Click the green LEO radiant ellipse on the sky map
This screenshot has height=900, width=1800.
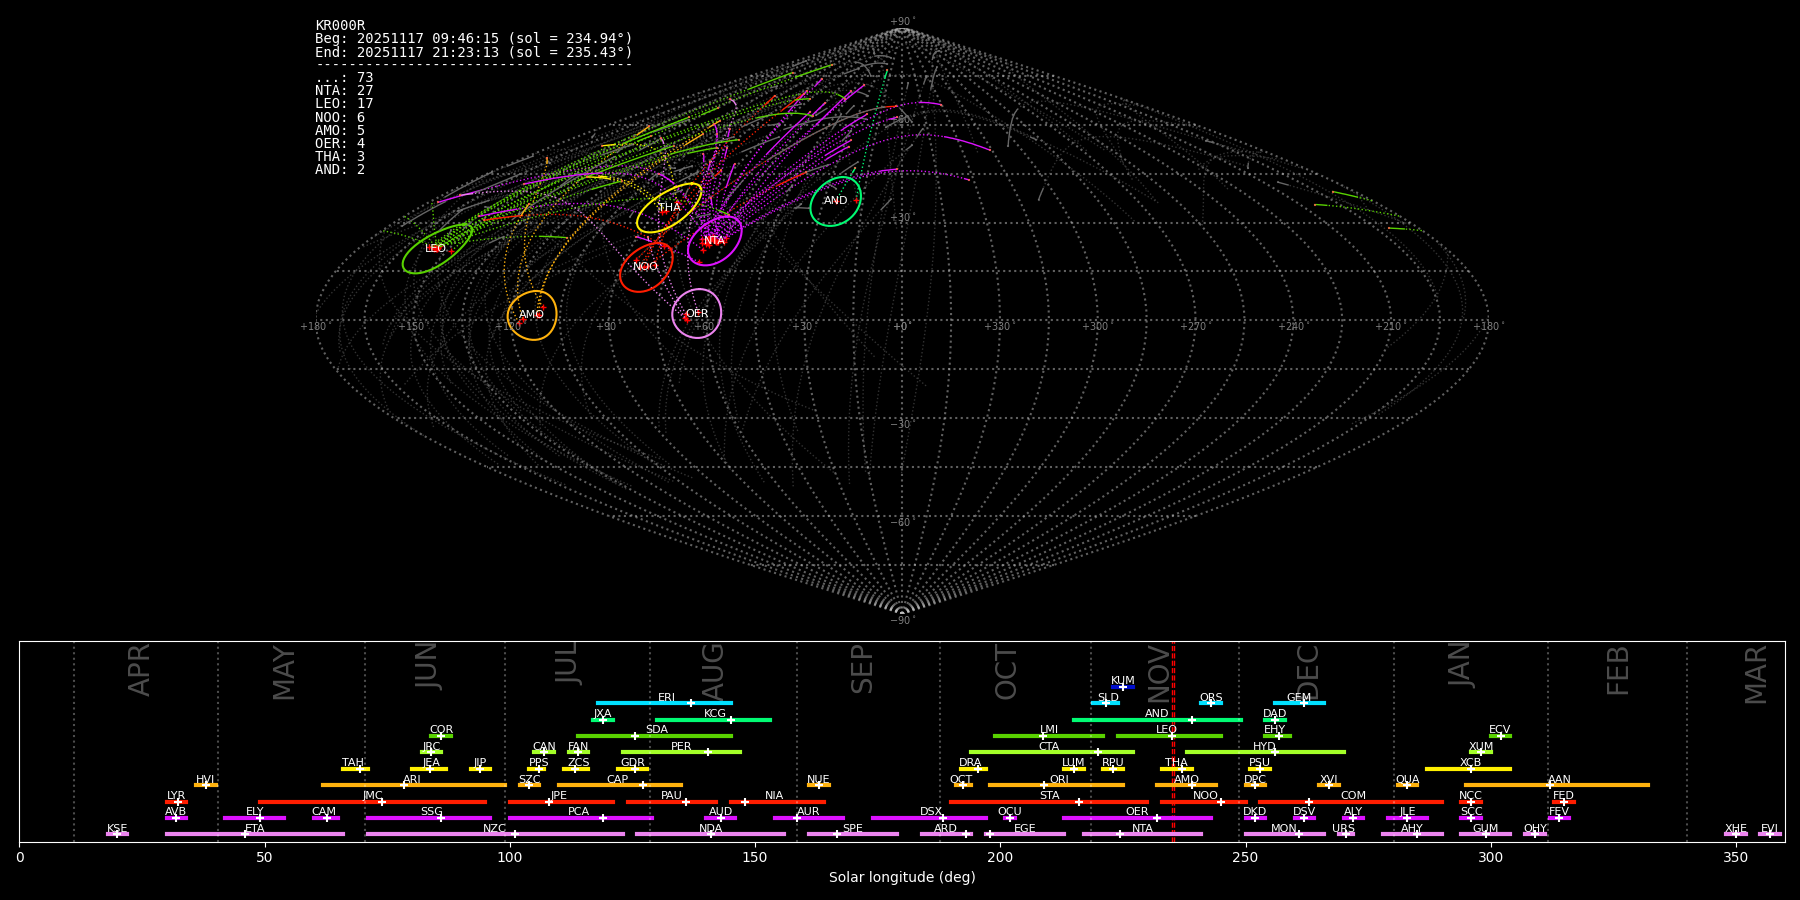pyautogui.click(x=437, y=248)
